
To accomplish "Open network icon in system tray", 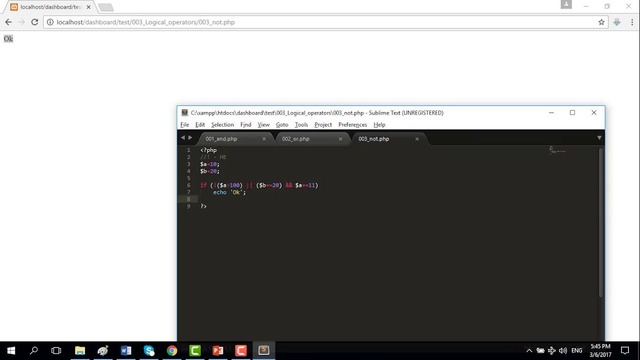I will click(x=551, y=351).
